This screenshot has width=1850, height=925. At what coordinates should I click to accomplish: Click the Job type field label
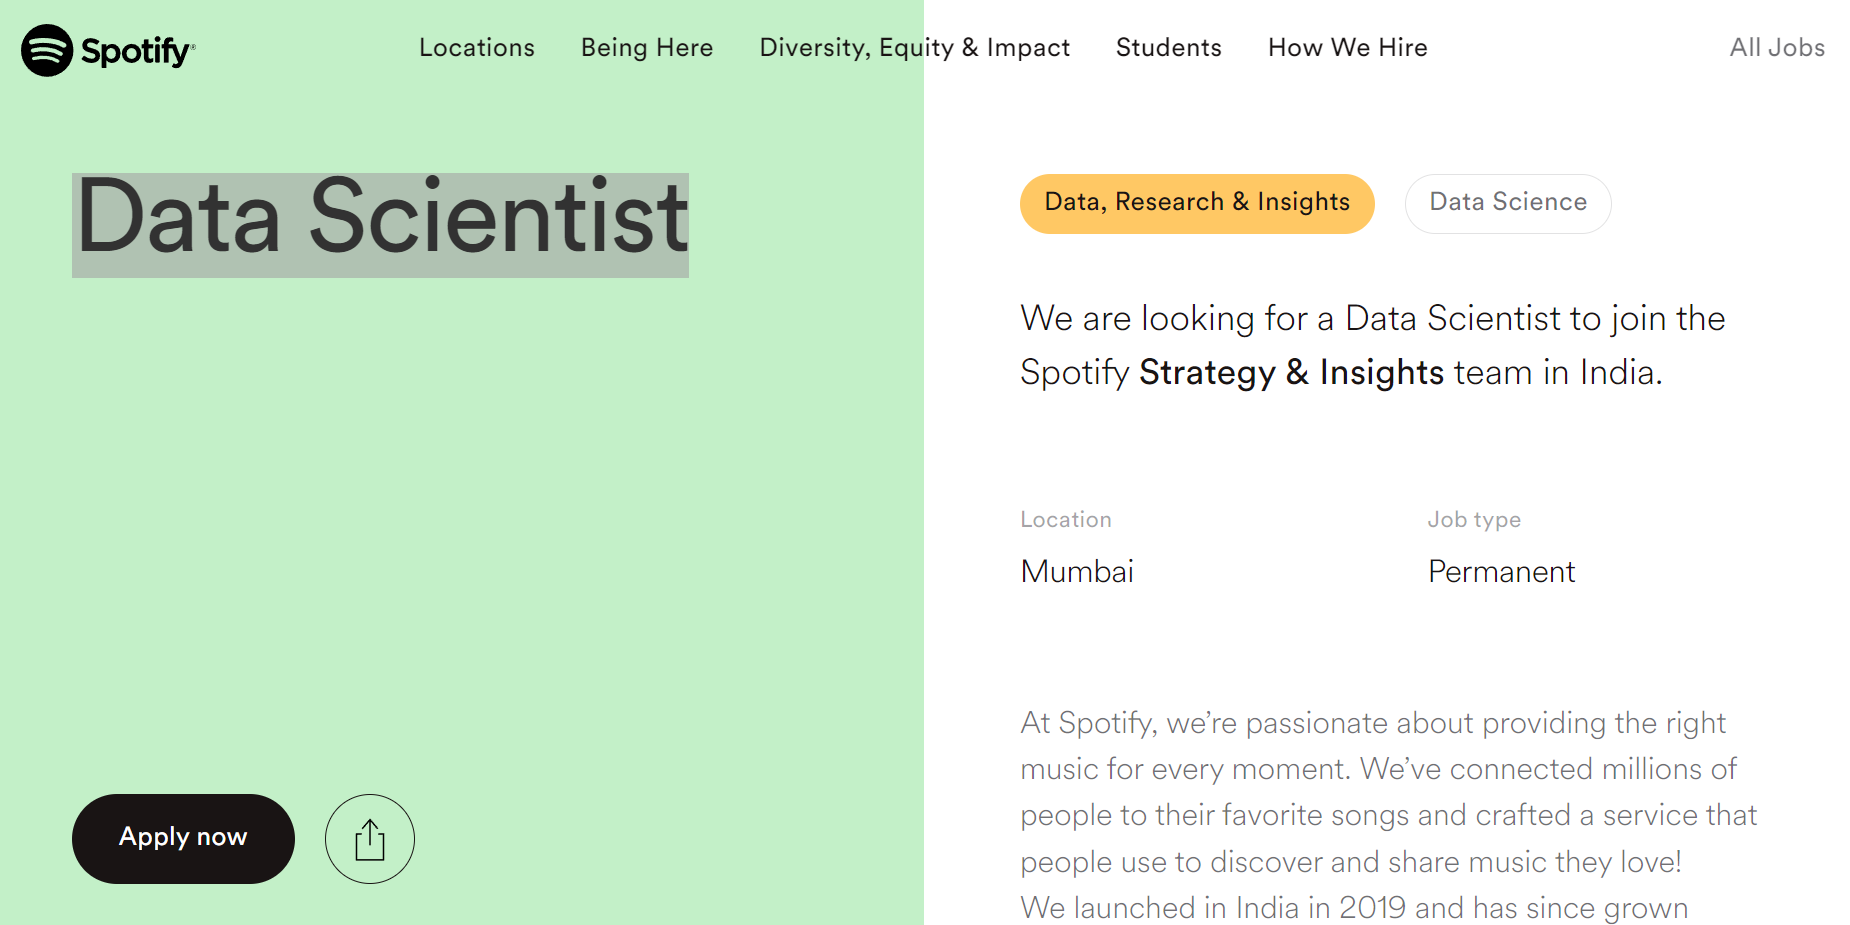click(1473, 520)
